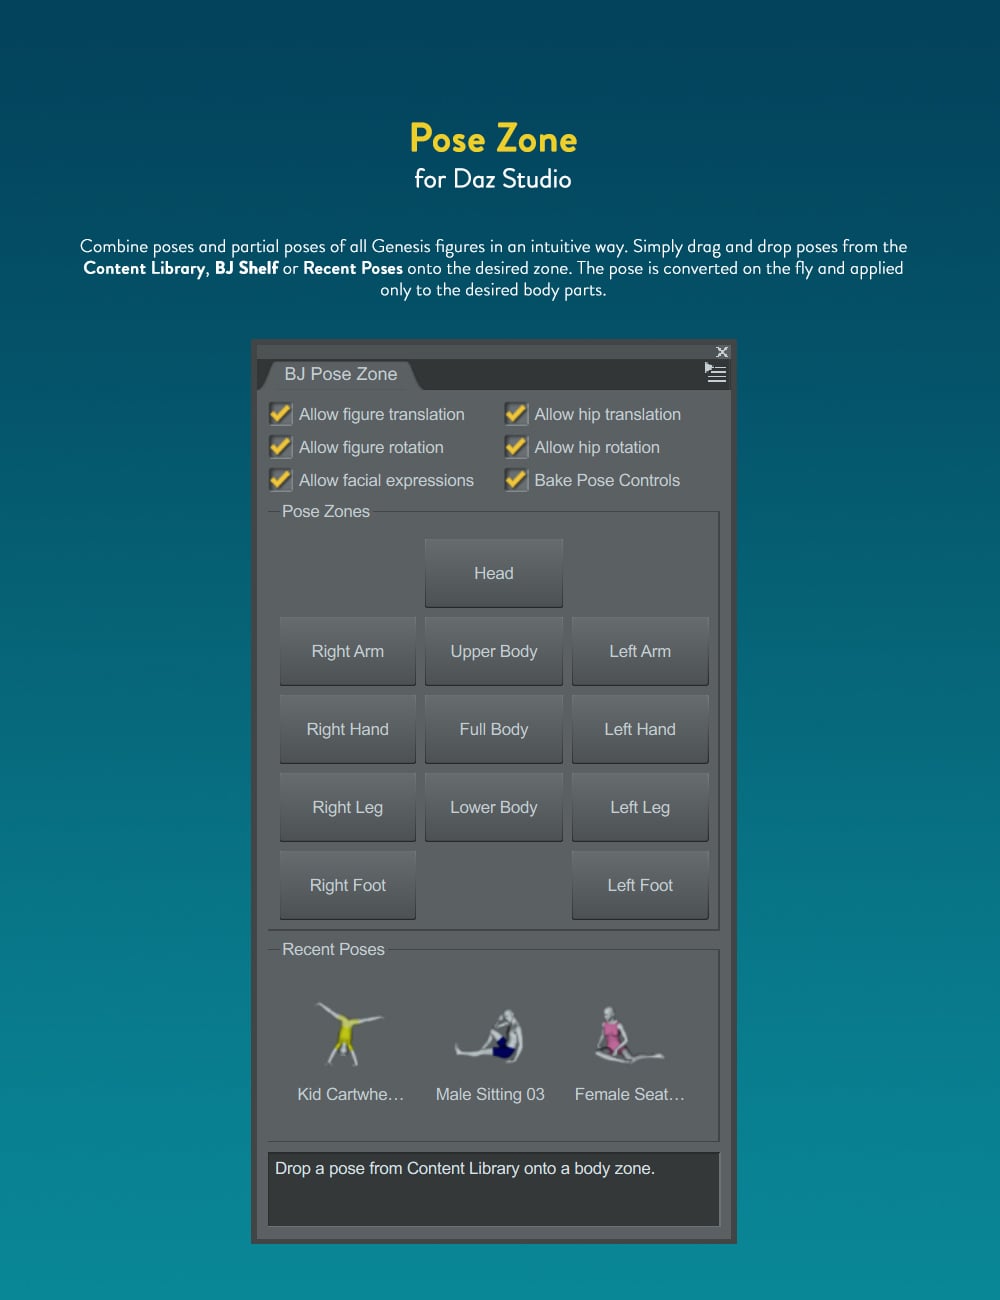Choose the Left Leg zone button
The image size is (1000, 1300).
(640, 807)
